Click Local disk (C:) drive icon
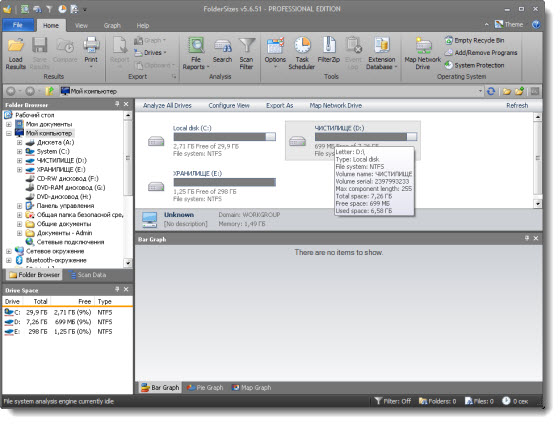Image resolution: width=560 pixels, height=424 pixels. [x=156, y=141]
